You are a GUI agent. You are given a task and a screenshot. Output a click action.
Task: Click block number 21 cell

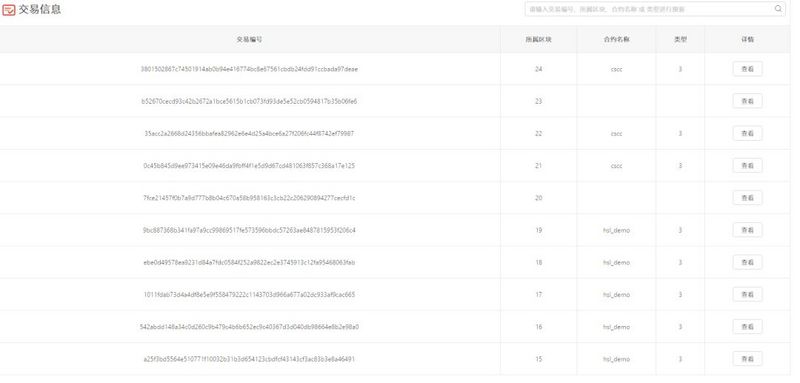click(x=538, y=166)
